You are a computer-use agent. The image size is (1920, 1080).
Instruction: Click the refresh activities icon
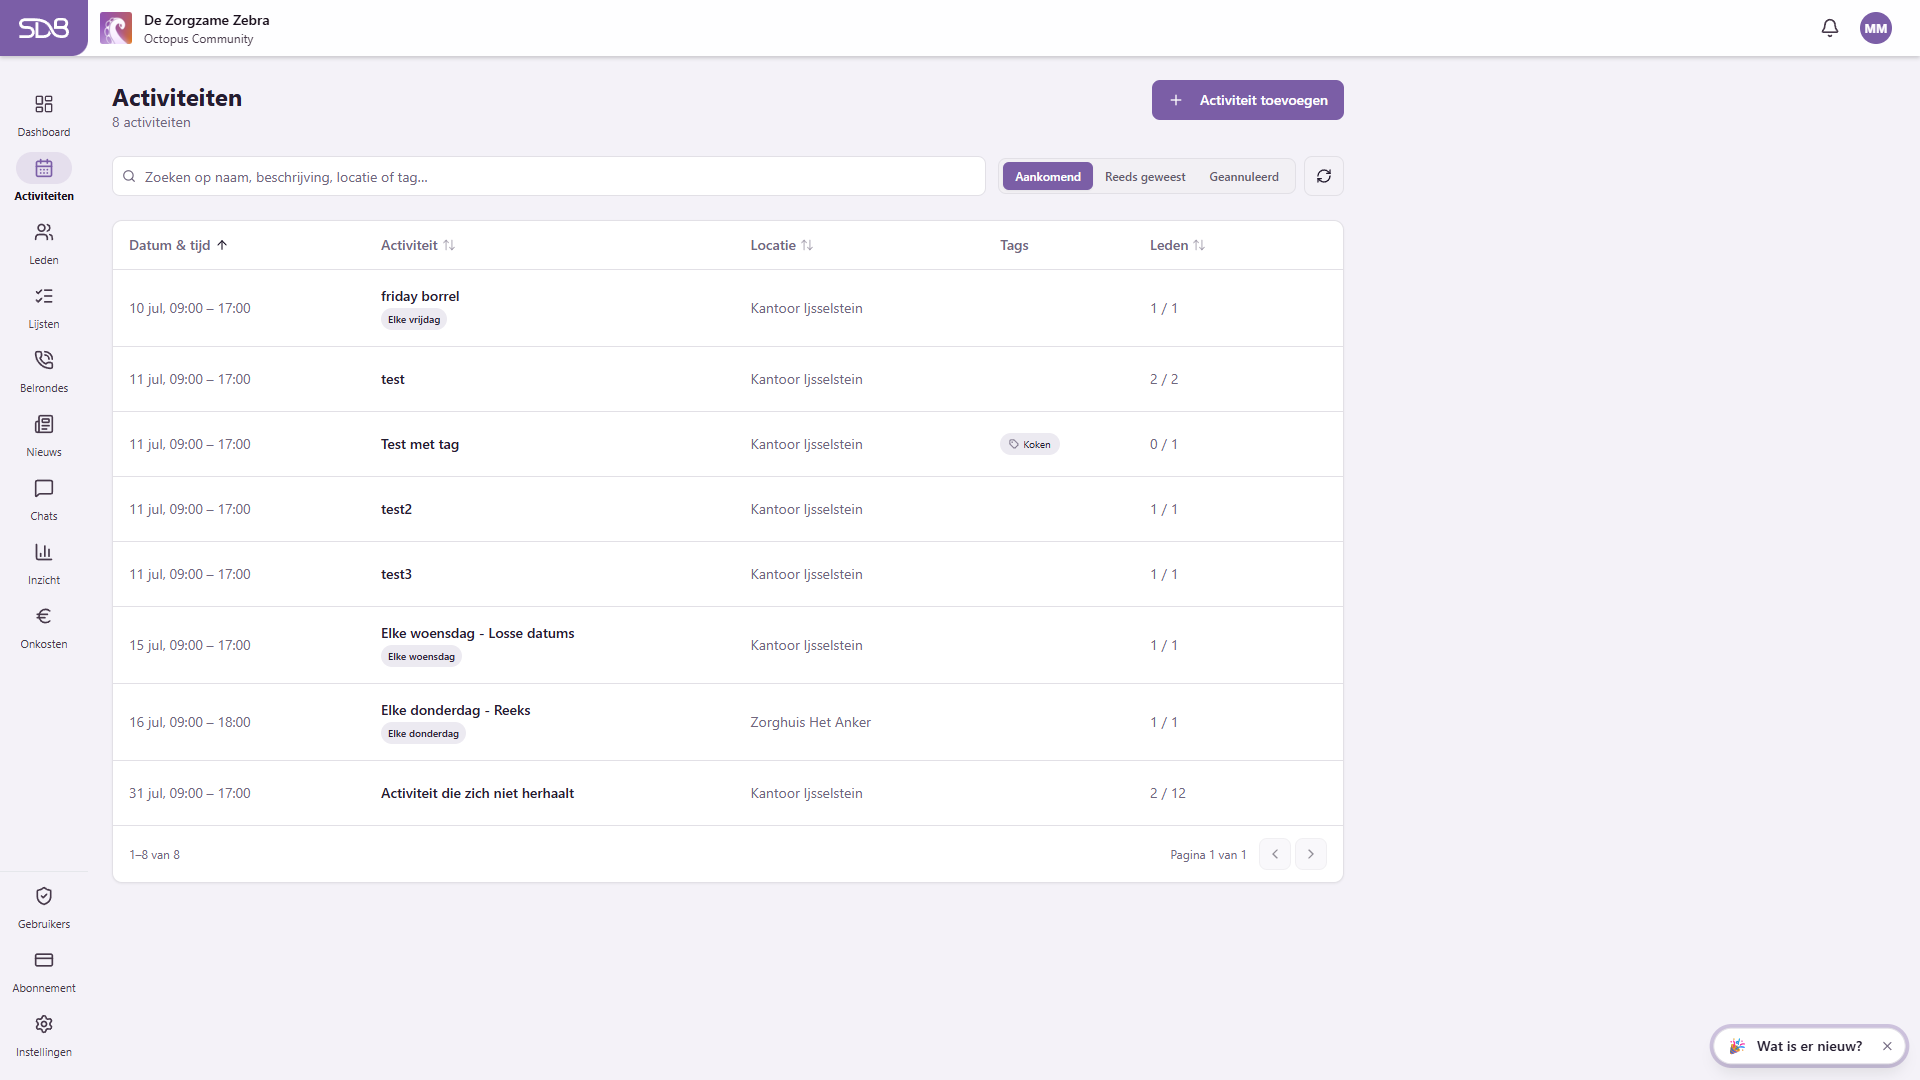pos(1324,176)
